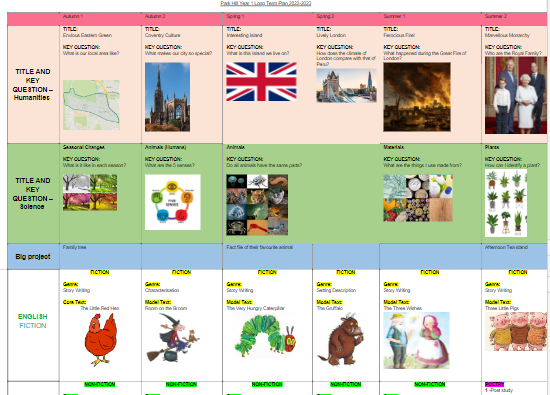
Task: Select the Little Red Hen illustration
Action: point(101,339)
